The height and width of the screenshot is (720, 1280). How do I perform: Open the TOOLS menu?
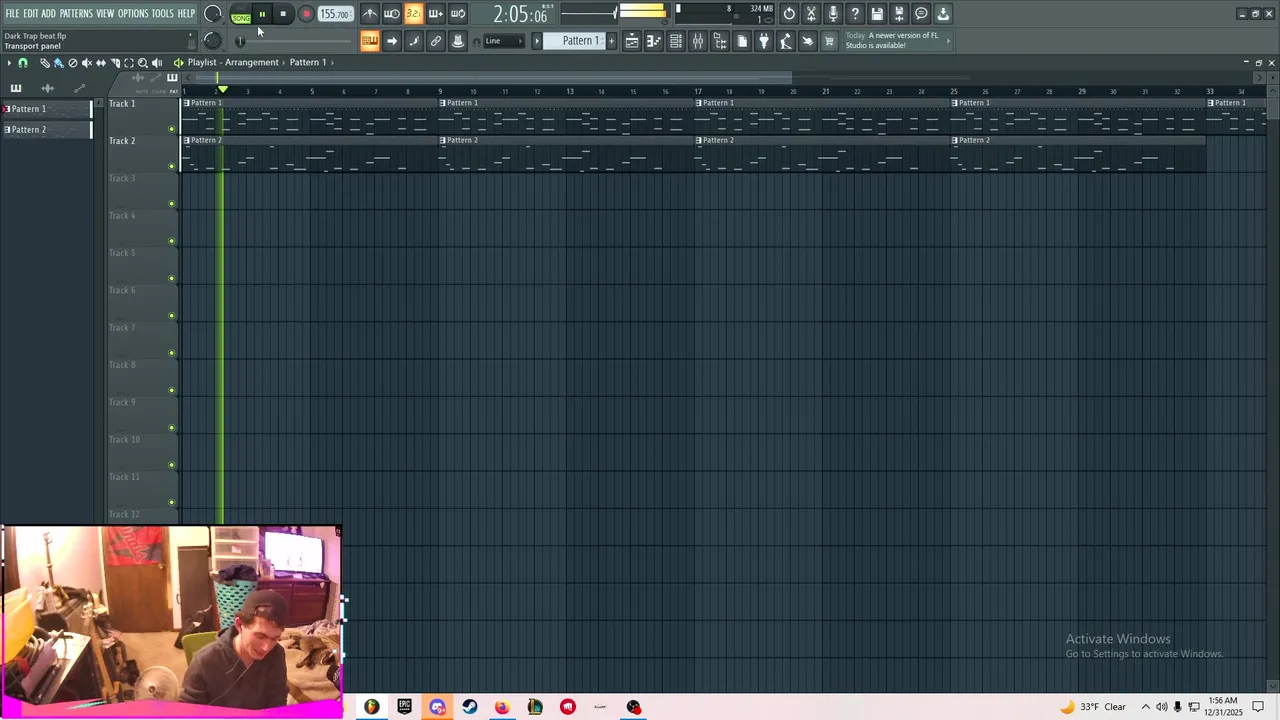[x=162, y=13]
